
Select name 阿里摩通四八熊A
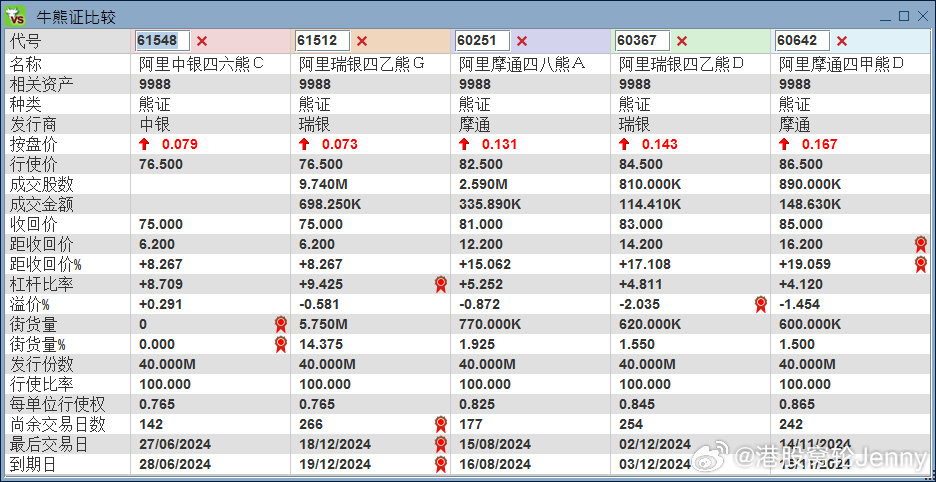point(522,64)
